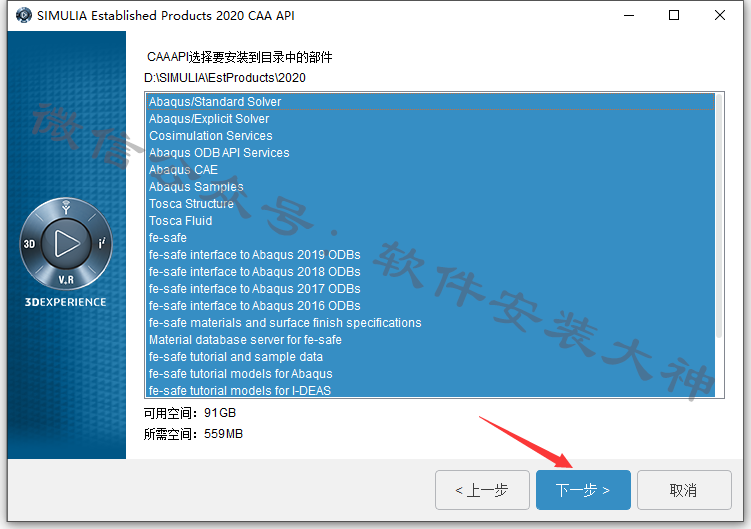
Task: Click the 上一步 (Back) button
Action: tap(482, 490)
